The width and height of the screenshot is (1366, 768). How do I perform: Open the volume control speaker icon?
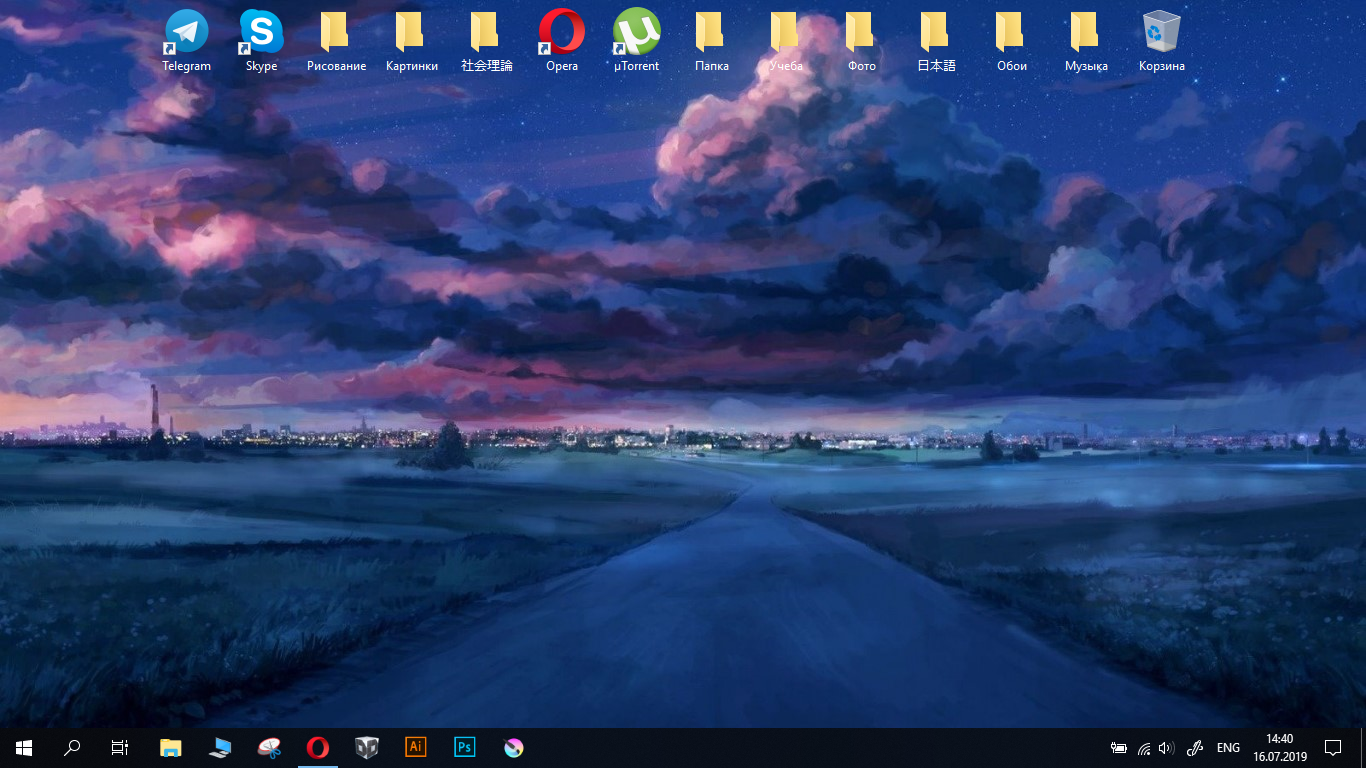pos(1166,748)
